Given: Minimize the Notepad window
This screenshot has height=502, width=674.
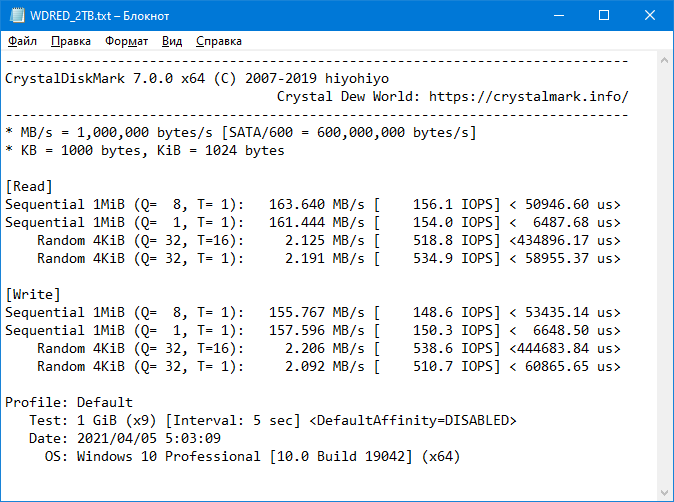Looking at the screenshot, I should (559, 15).
